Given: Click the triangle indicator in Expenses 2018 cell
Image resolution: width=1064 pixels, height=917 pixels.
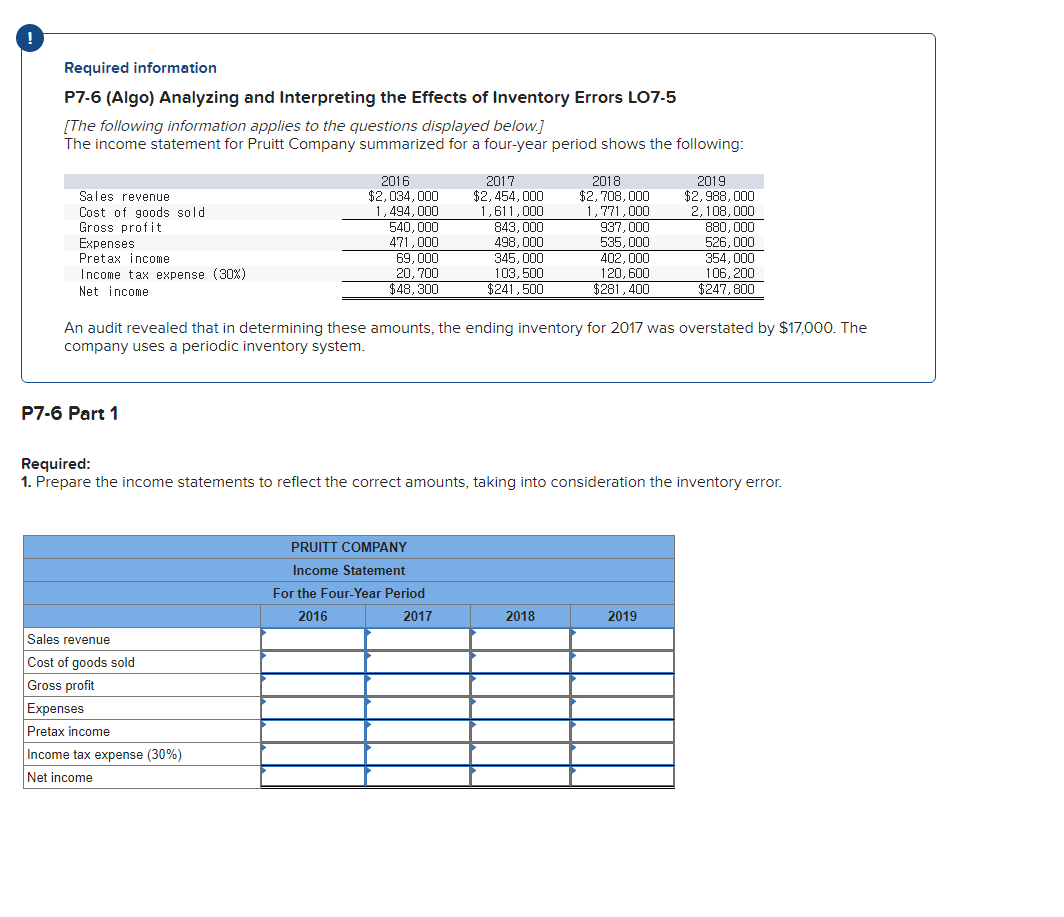Looking at the screenshot, I should point(473,702).
